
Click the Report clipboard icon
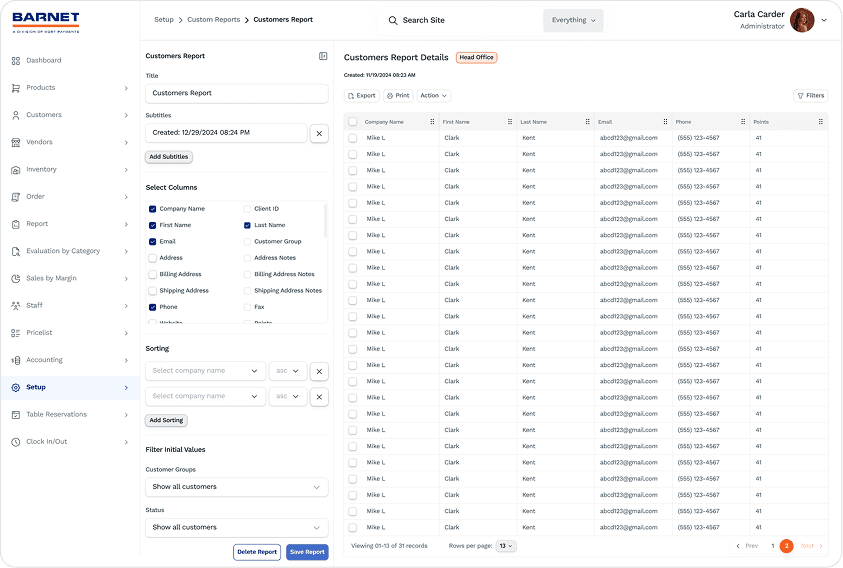click(16, 224)
